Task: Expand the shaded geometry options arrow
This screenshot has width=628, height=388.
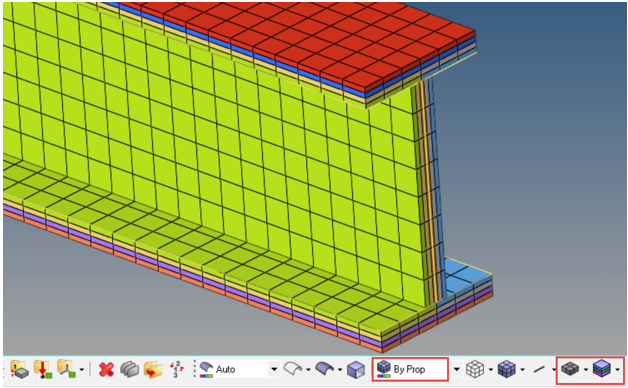Action: coord(340,369)
